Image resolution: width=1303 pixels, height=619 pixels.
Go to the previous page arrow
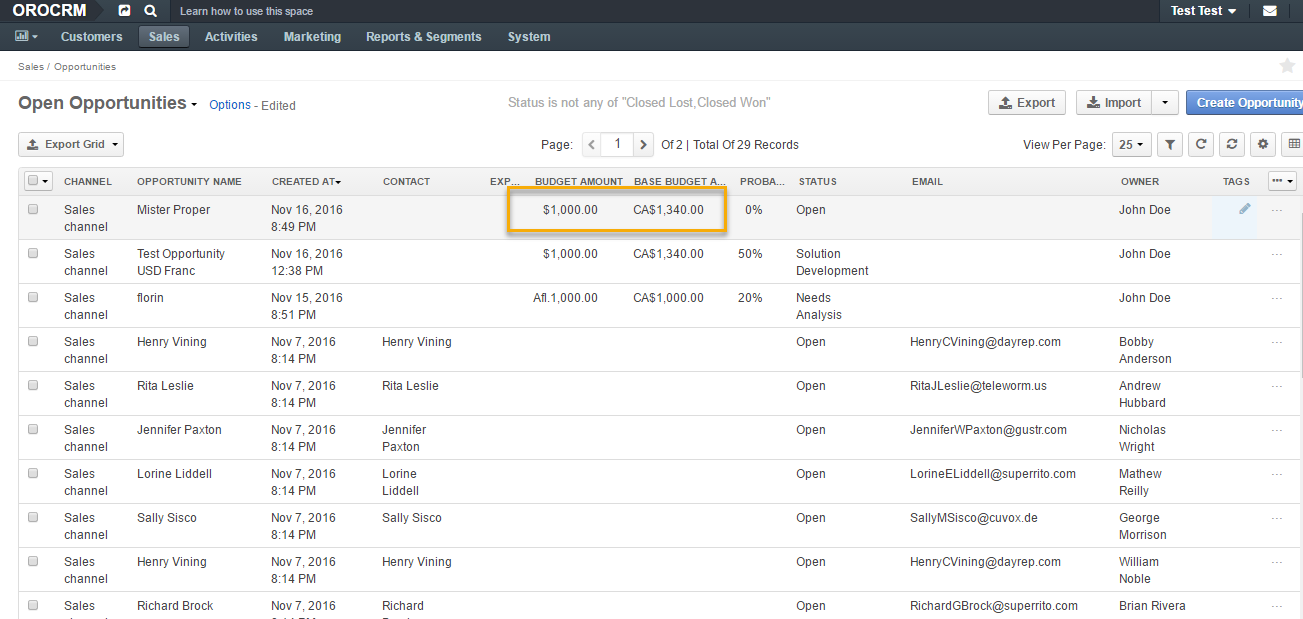592,145
